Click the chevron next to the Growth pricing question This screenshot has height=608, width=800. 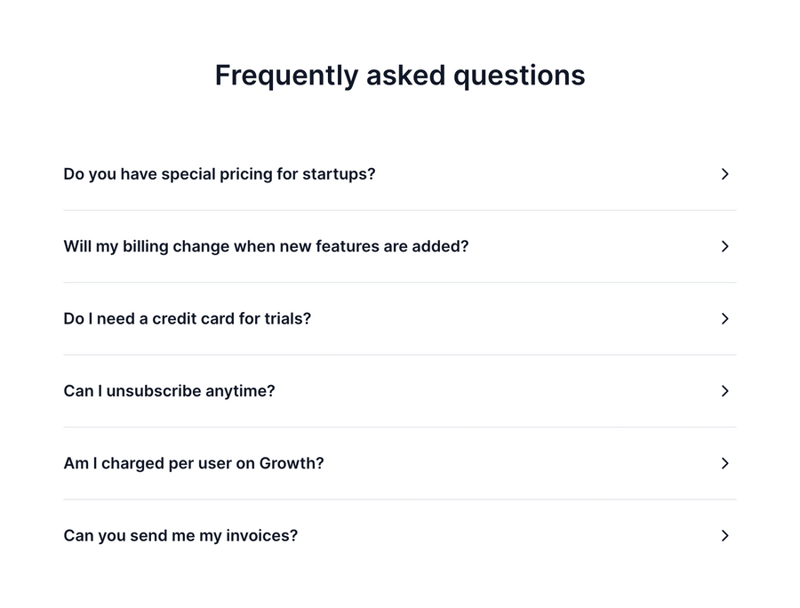click(725, 463)
